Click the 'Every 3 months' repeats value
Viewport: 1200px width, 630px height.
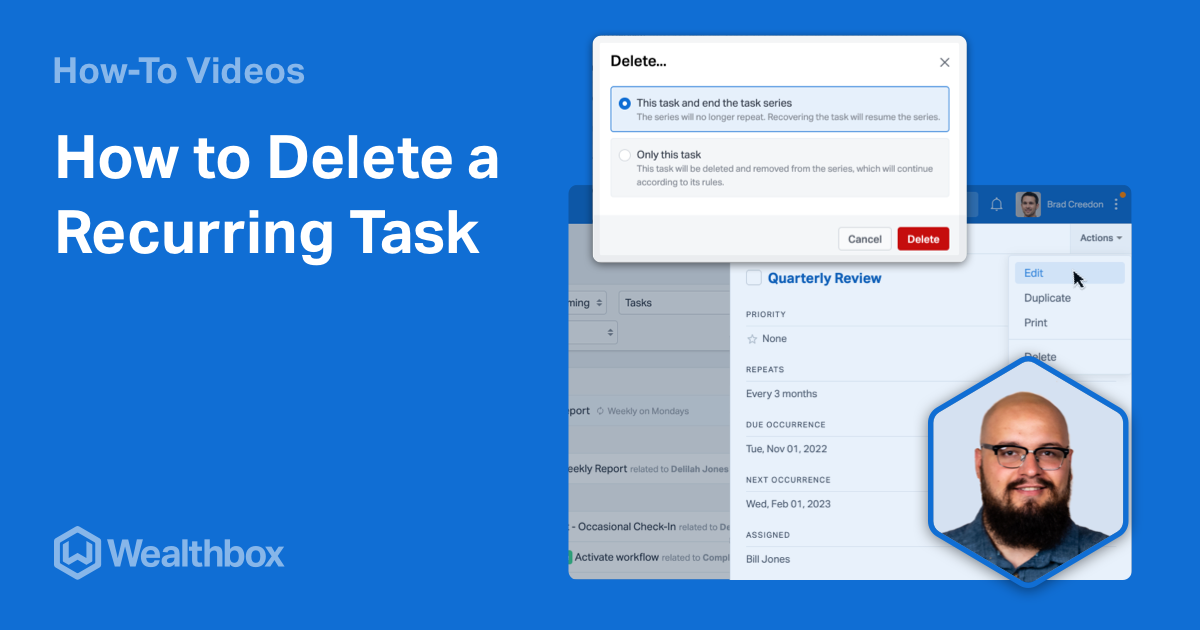click(781, 394)
